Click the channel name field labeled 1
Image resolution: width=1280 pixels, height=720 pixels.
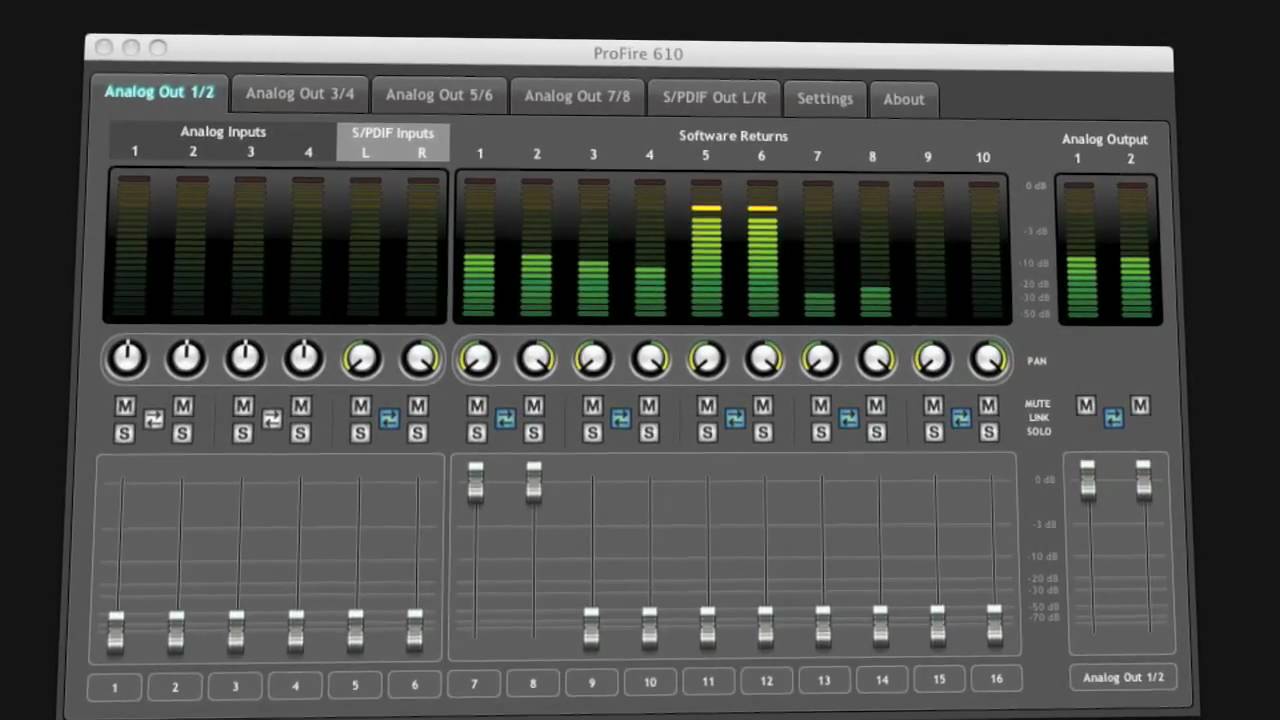(x=115, y=687)
